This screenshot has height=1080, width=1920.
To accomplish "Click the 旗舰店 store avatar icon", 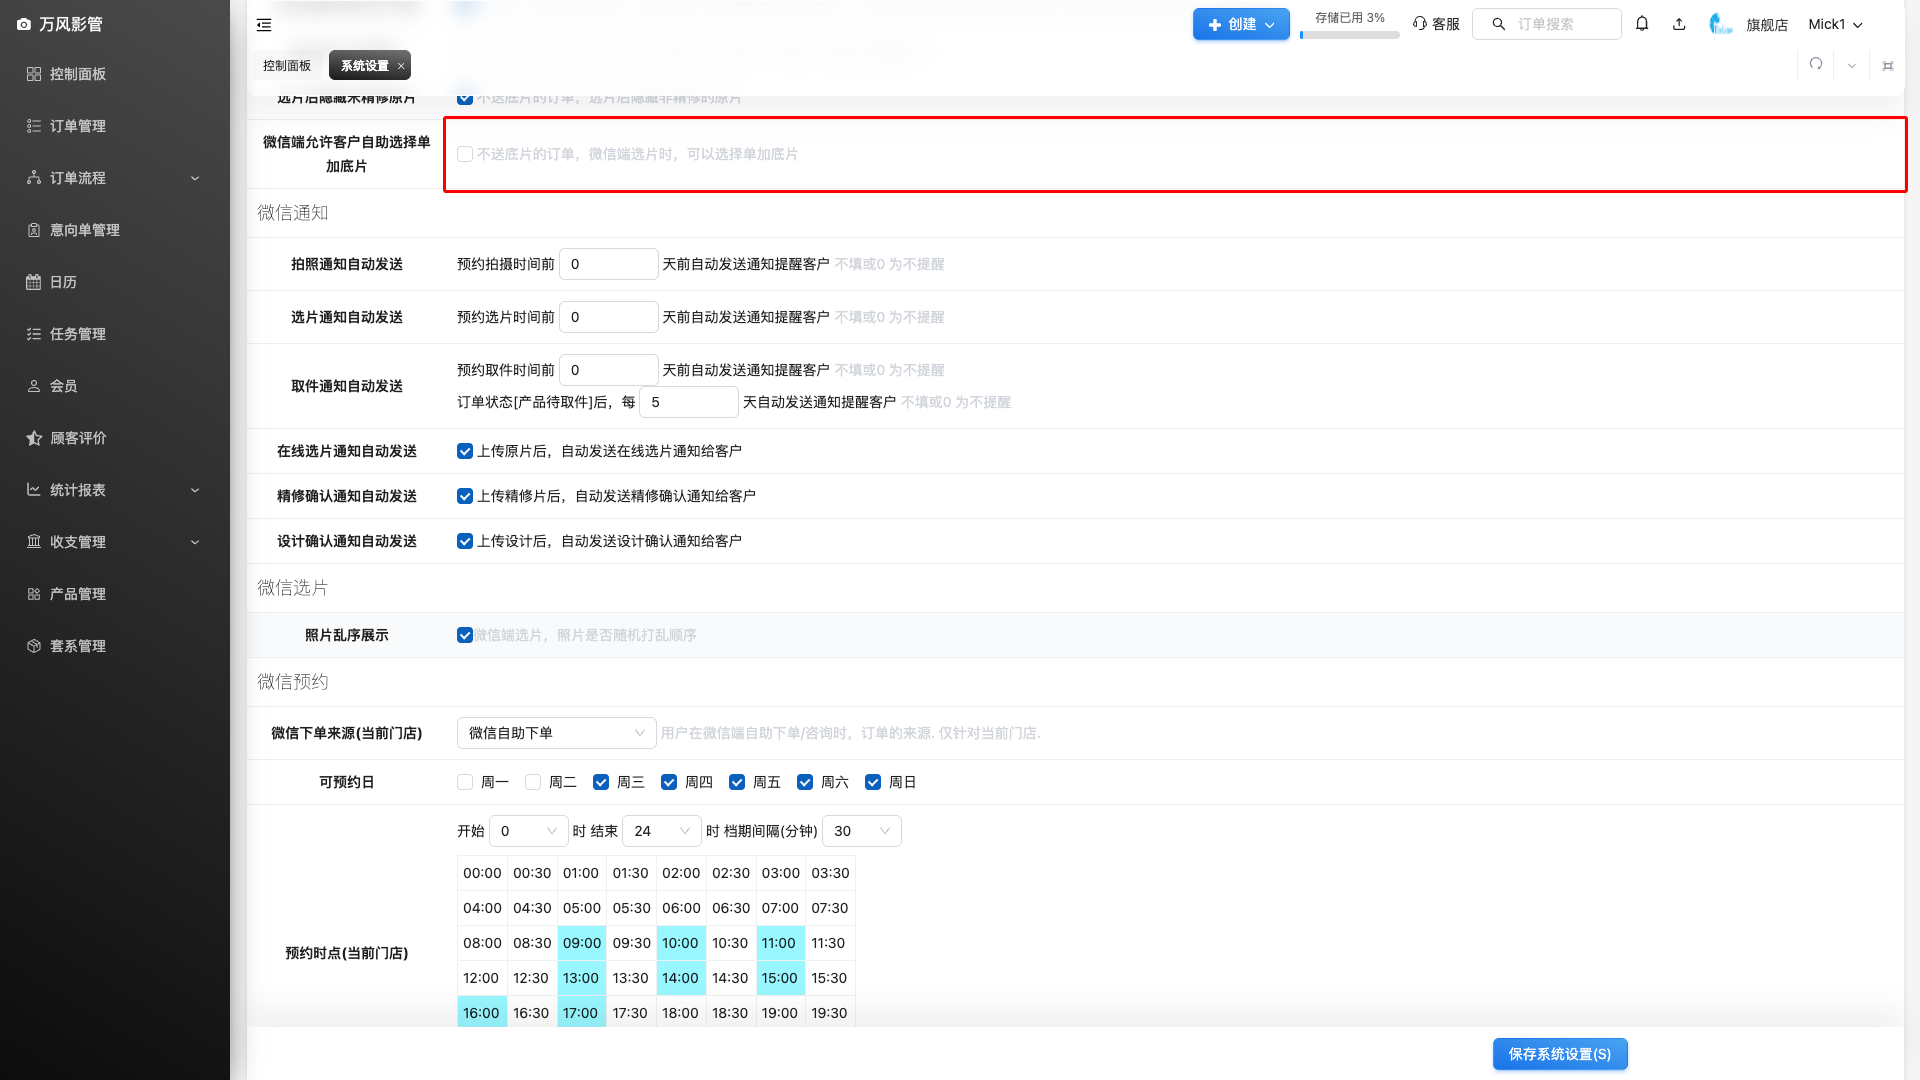I will pos(1720,24).
